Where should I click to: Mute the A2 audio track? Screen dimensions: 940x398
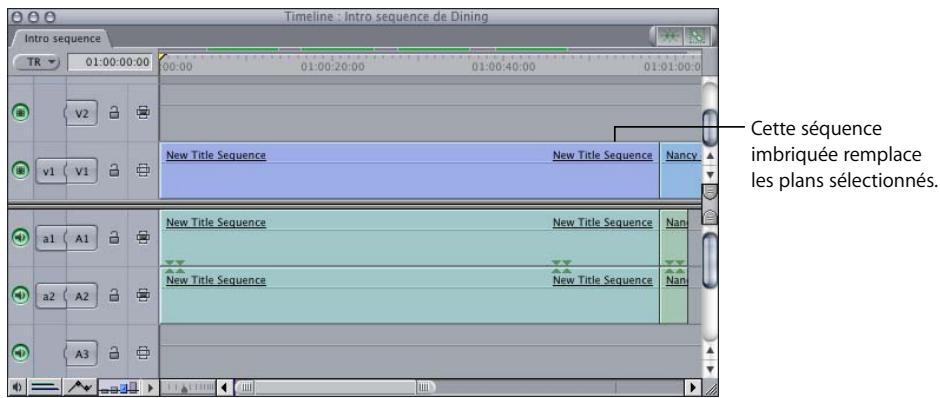point(20,295)
